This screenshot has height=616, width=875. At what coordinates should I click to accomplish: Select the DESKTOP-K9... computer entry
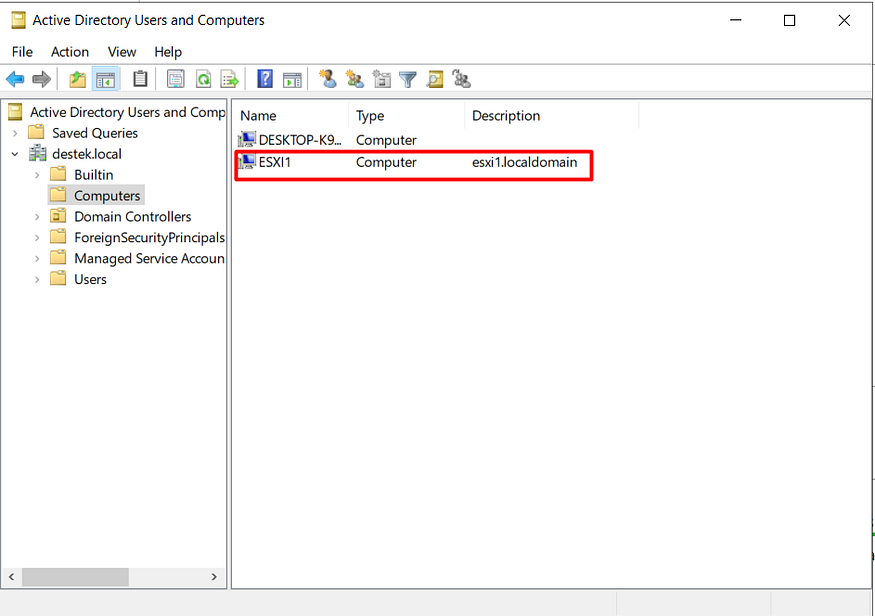[300, 139]
